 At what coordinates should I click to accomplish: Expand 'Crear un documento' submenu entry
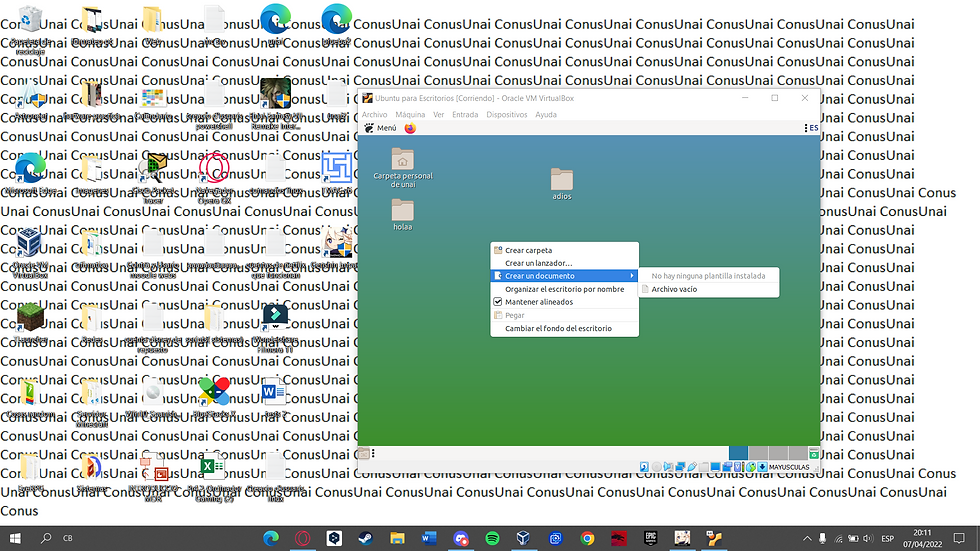pyautogui.click(x=564, y=276)
